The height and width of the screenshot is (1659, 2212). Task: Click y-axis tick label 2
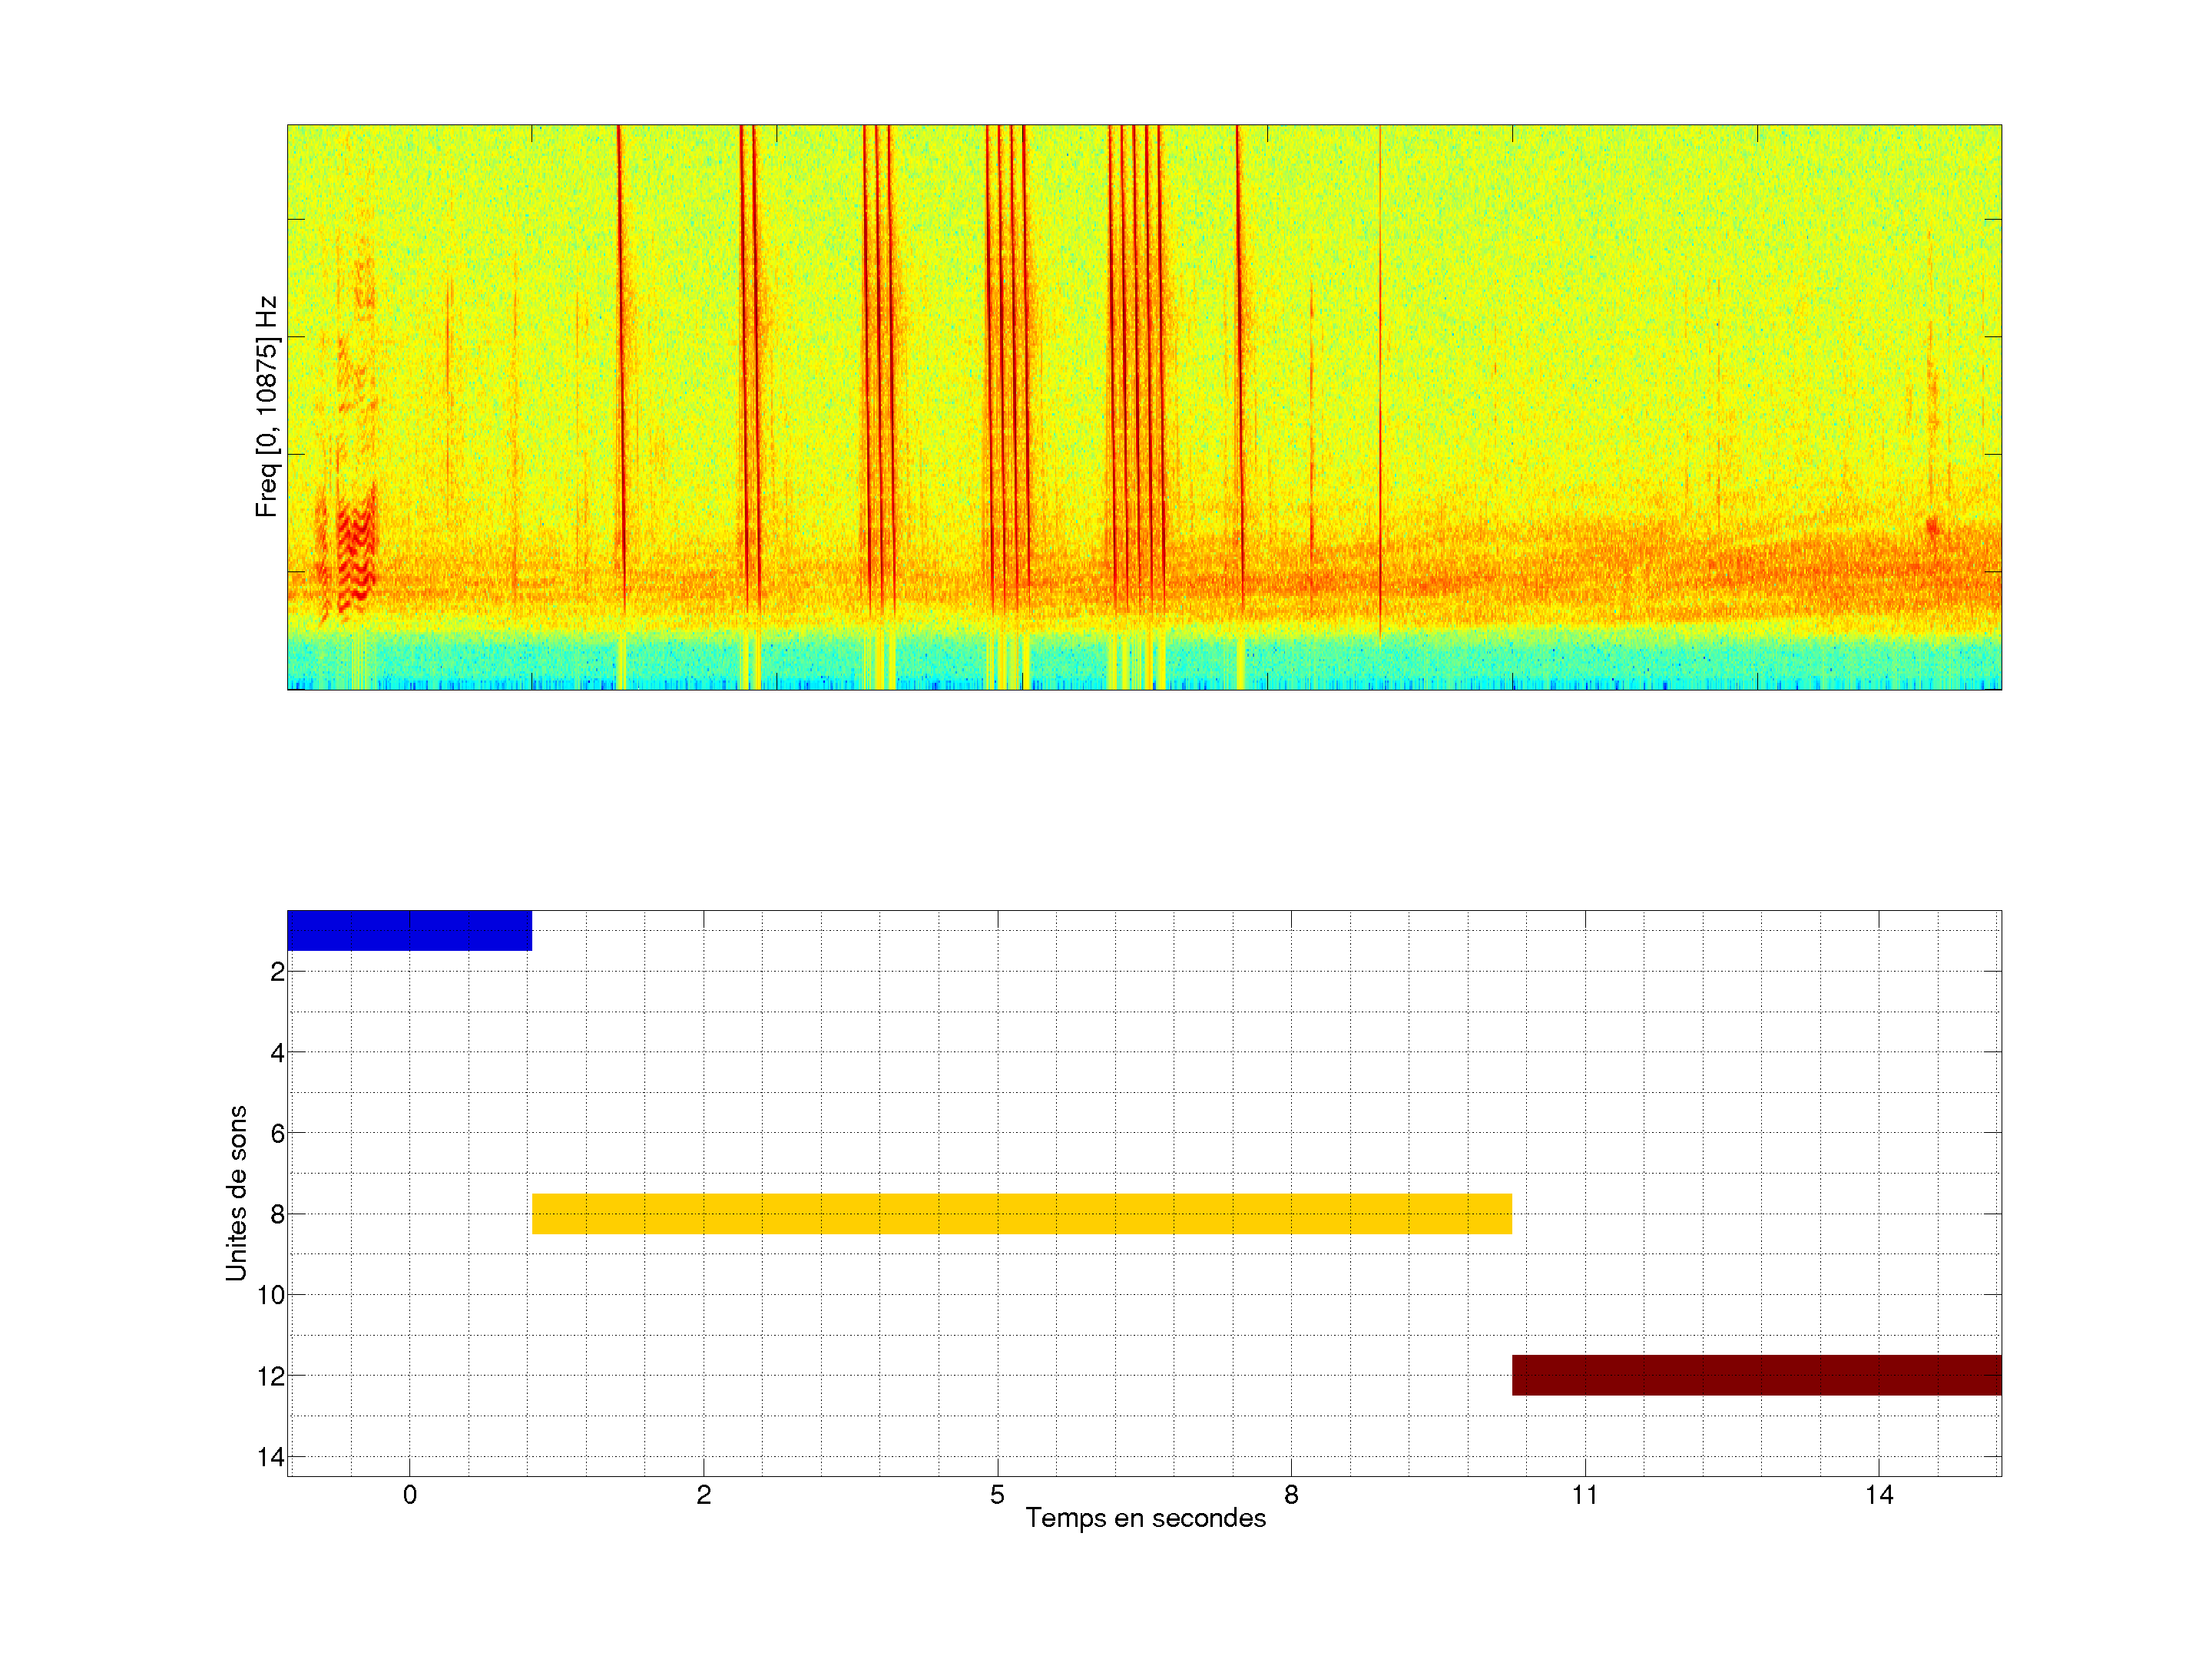click(x=277, y=972)
